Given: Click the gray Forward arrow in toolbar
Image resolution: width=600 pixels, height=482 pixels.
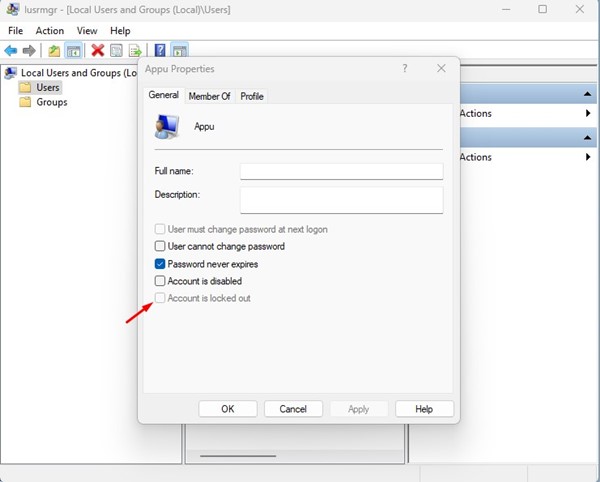Looking at the screenshot, I should tap(29, 50).
